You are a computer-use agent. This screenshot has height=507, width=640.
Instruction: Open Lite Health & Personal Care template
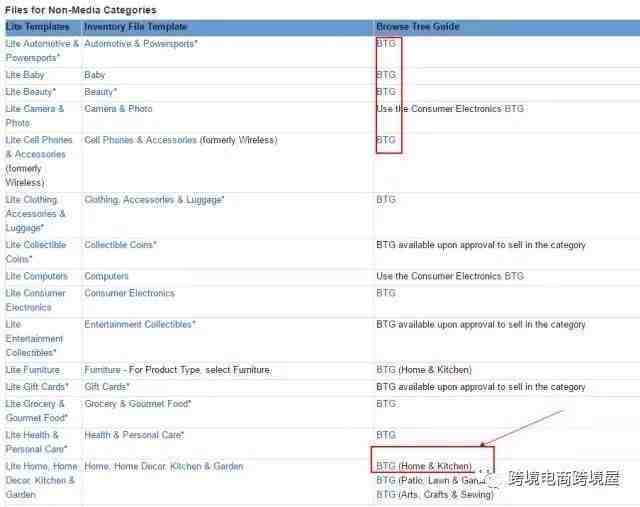(x=36, y=442)
